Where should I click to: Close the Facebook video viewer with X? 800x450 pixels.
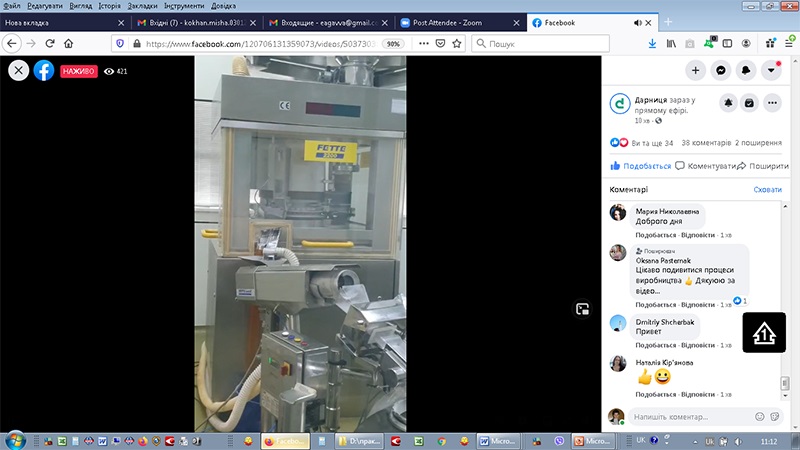(x=18, y=70)
